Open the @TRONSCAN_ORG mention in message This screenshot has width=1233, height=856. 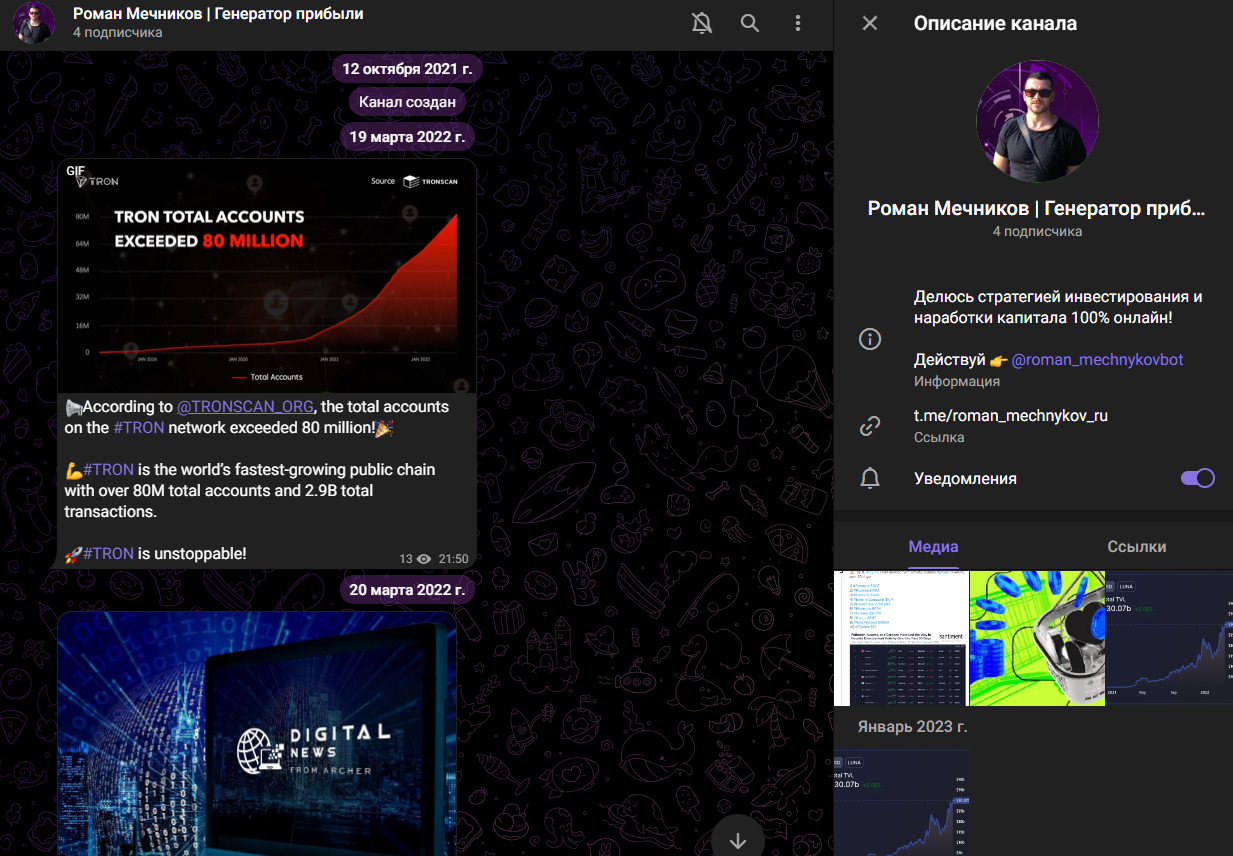coord(244,407)
